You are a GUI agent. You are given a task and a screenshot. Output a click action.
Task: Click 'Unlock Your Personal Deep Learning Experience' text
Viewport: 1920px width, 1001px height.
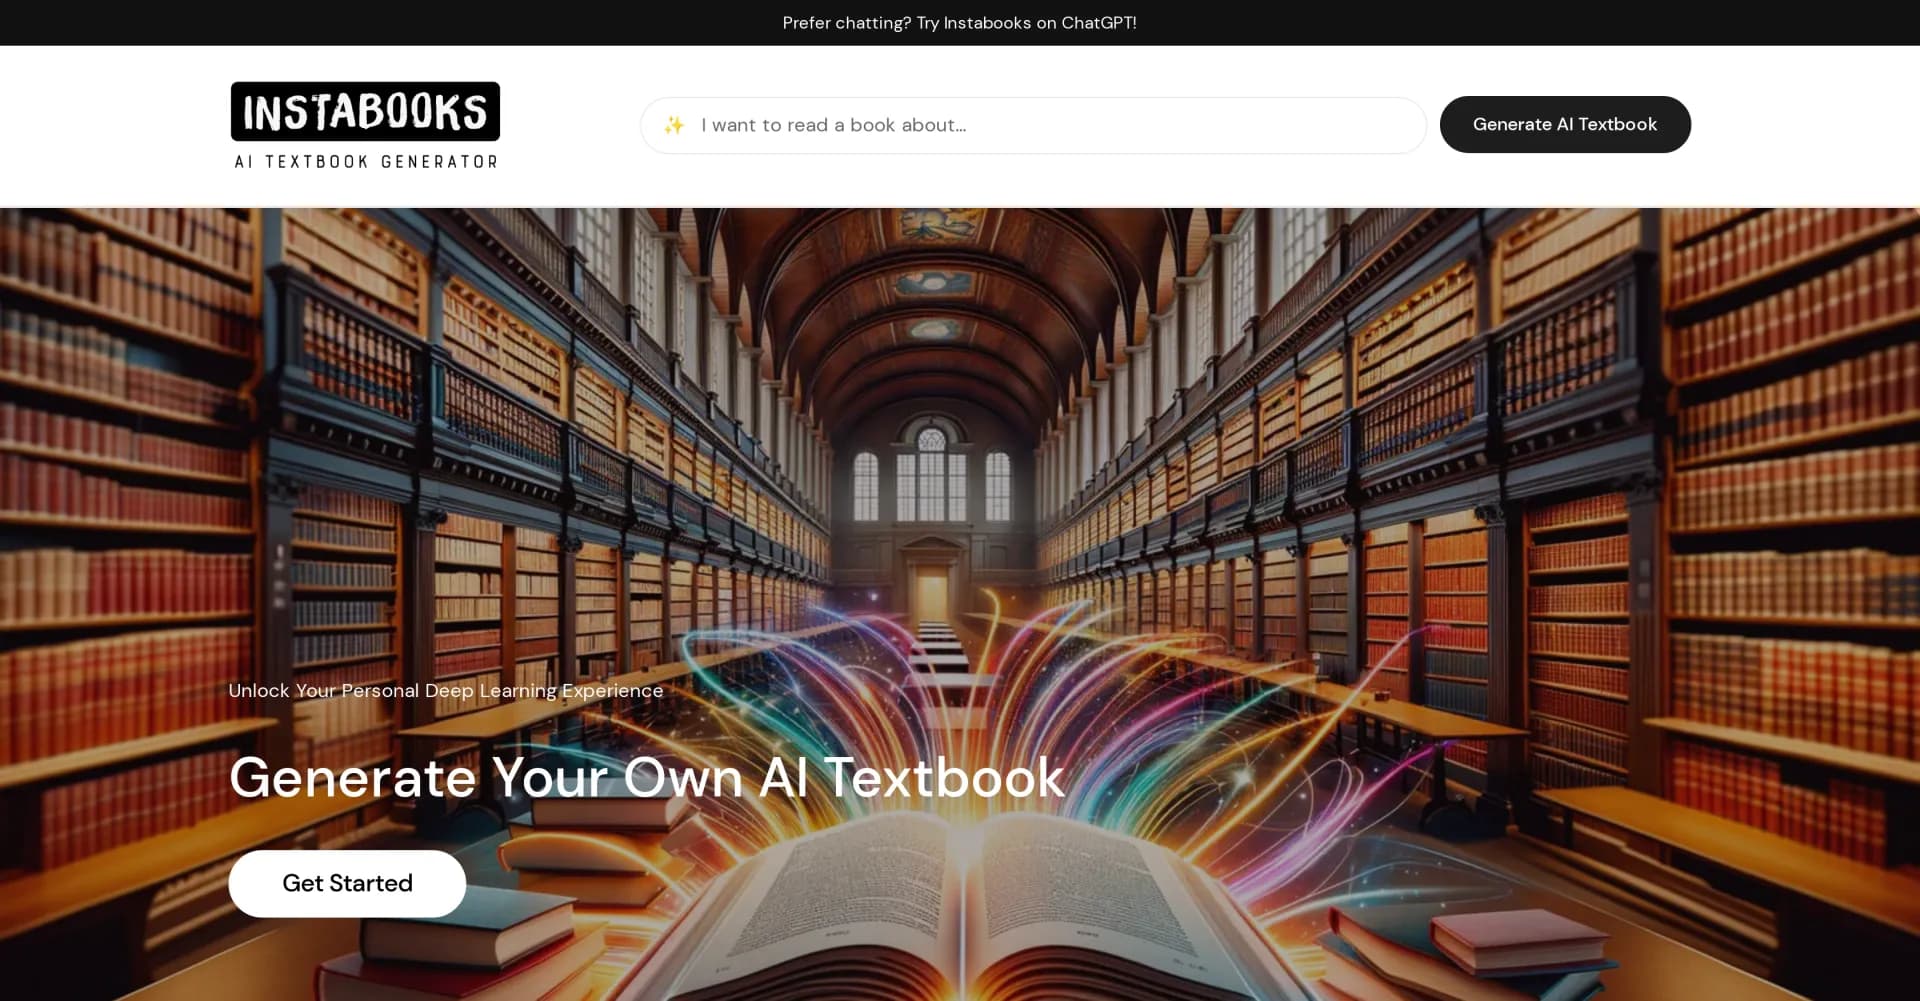[x=446, y=690]
